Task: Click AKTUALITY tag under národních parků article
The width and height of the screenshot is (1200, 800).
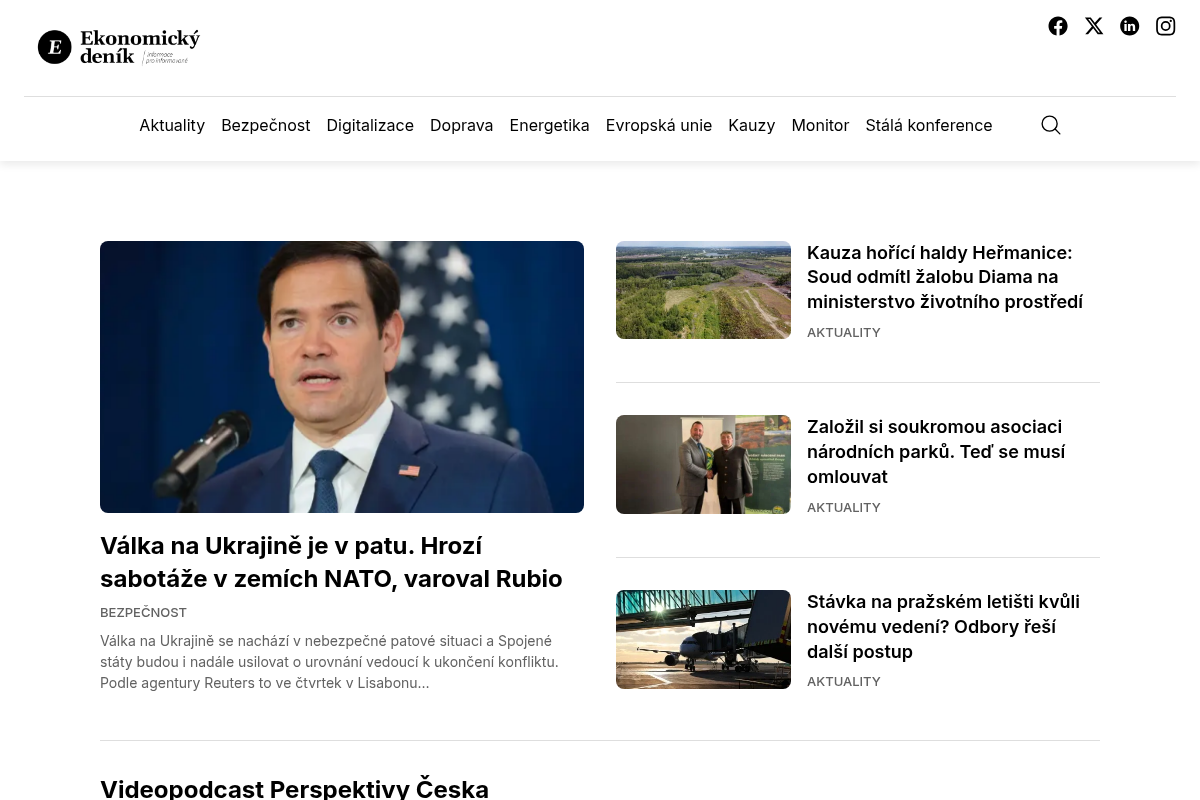Action: pos(844,507)
